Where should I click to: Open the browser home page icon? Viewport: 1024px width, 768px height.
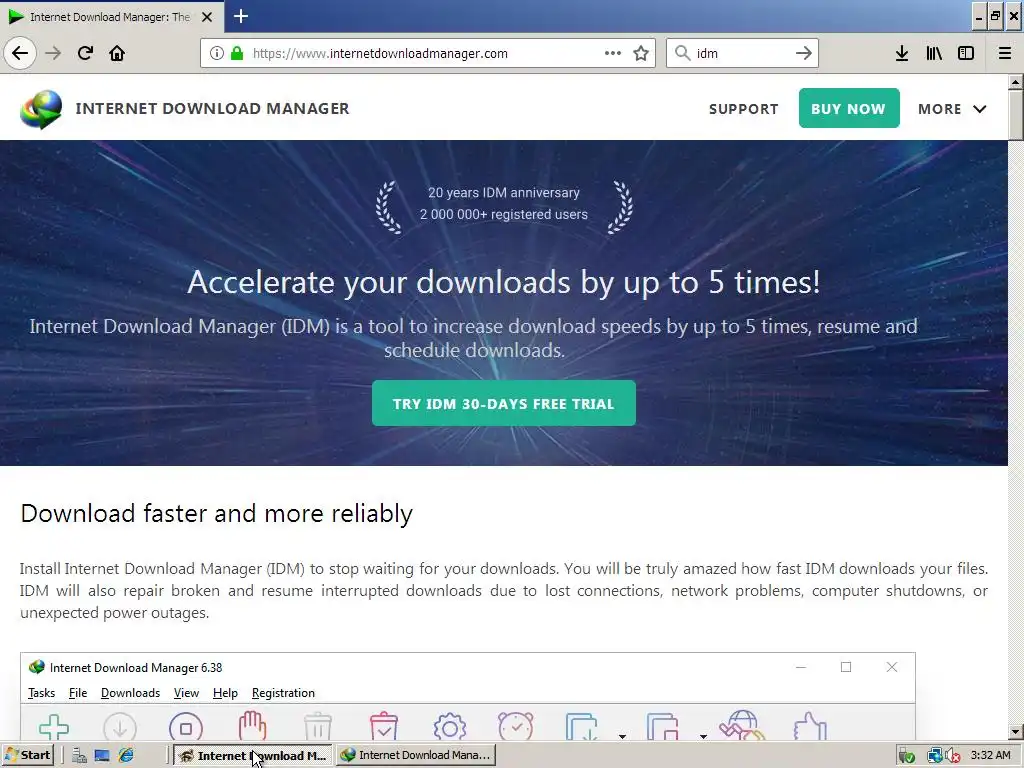117,53
